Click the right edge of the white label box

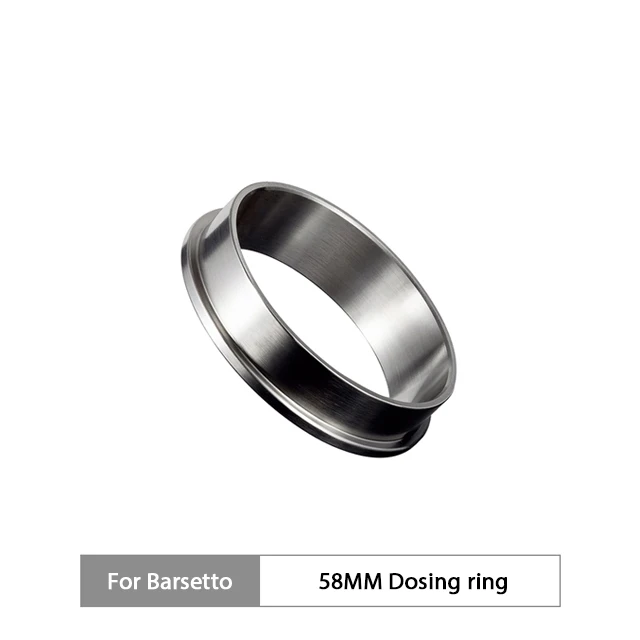(x=560, y=581)
